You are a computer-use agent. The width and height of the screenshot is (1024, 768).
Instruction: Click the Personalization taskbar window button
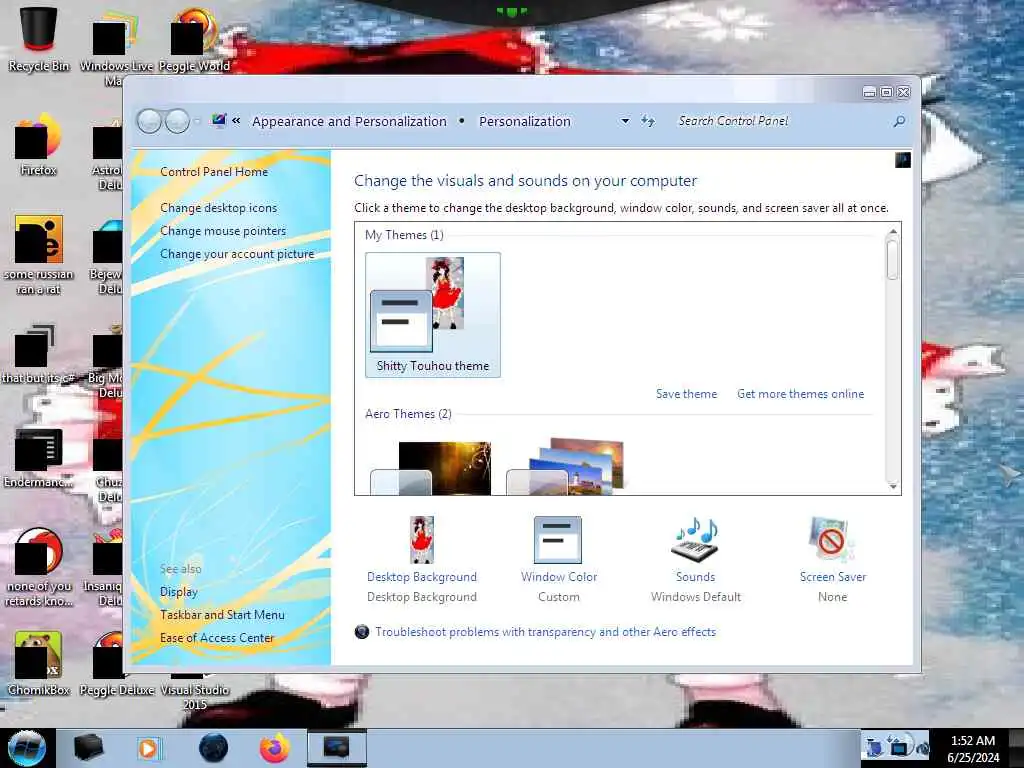pos(337,748)
